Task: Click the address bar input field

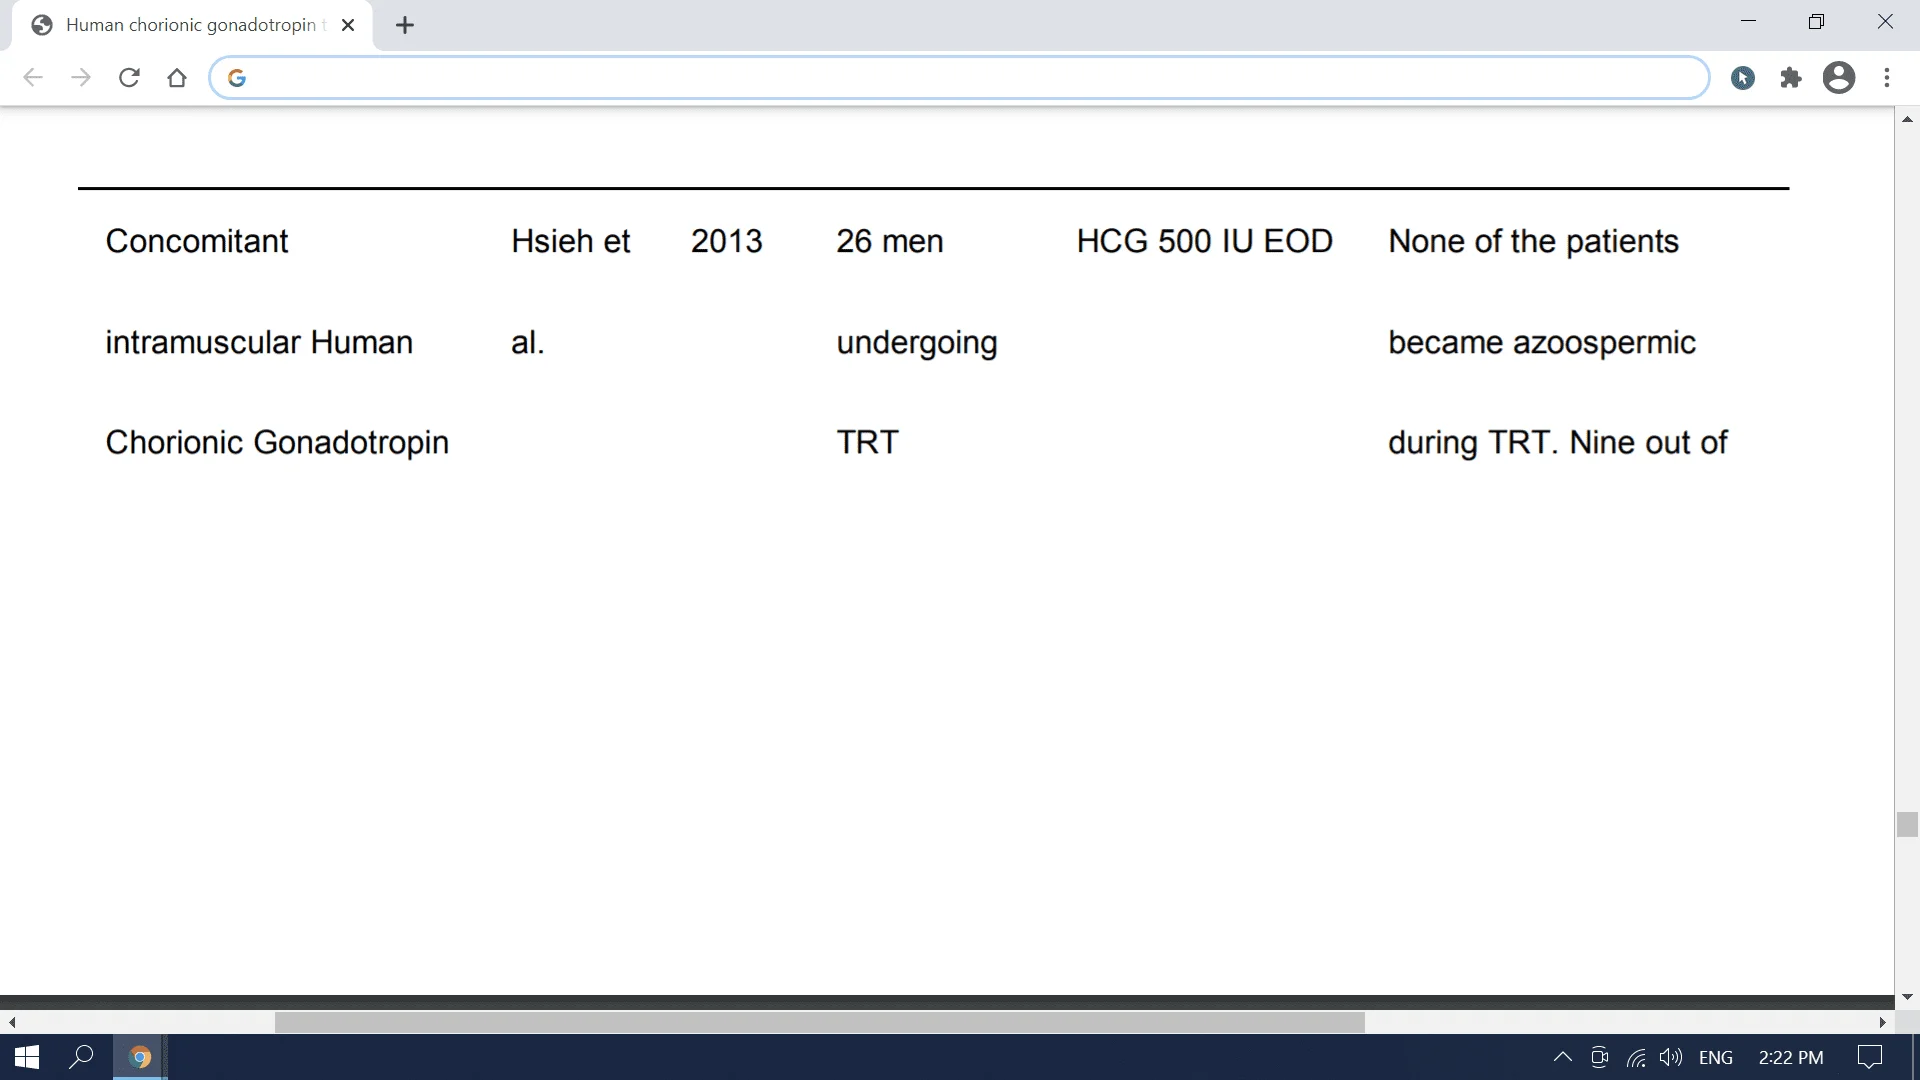Action: click(960, 78)
